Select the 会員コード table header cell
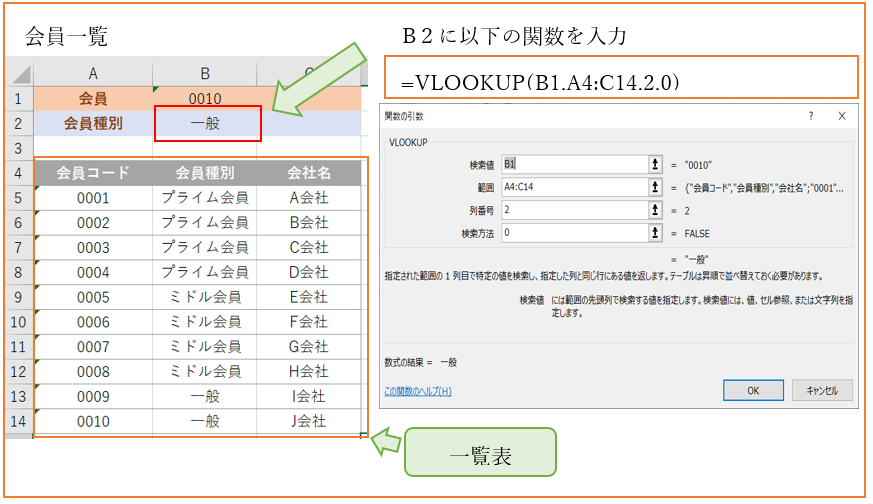873x504 pixels. pyautogui.click(x=93, y=173)
